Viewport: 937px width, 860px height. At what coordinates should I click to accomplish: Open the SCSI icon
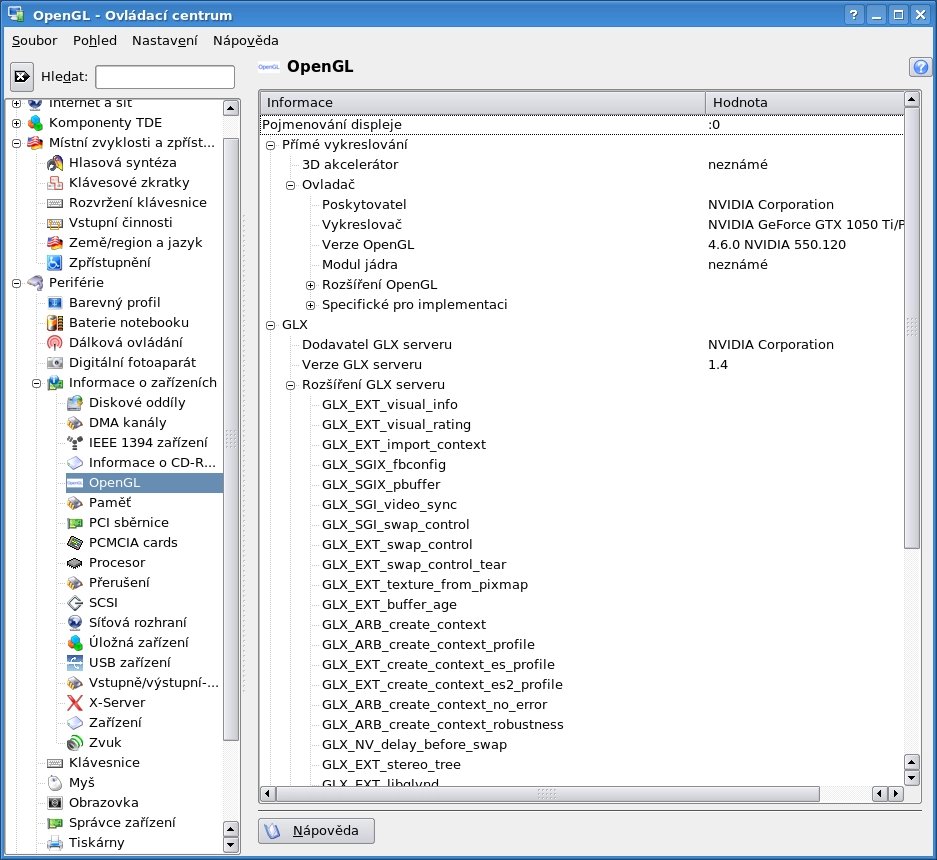pos(75,603)
